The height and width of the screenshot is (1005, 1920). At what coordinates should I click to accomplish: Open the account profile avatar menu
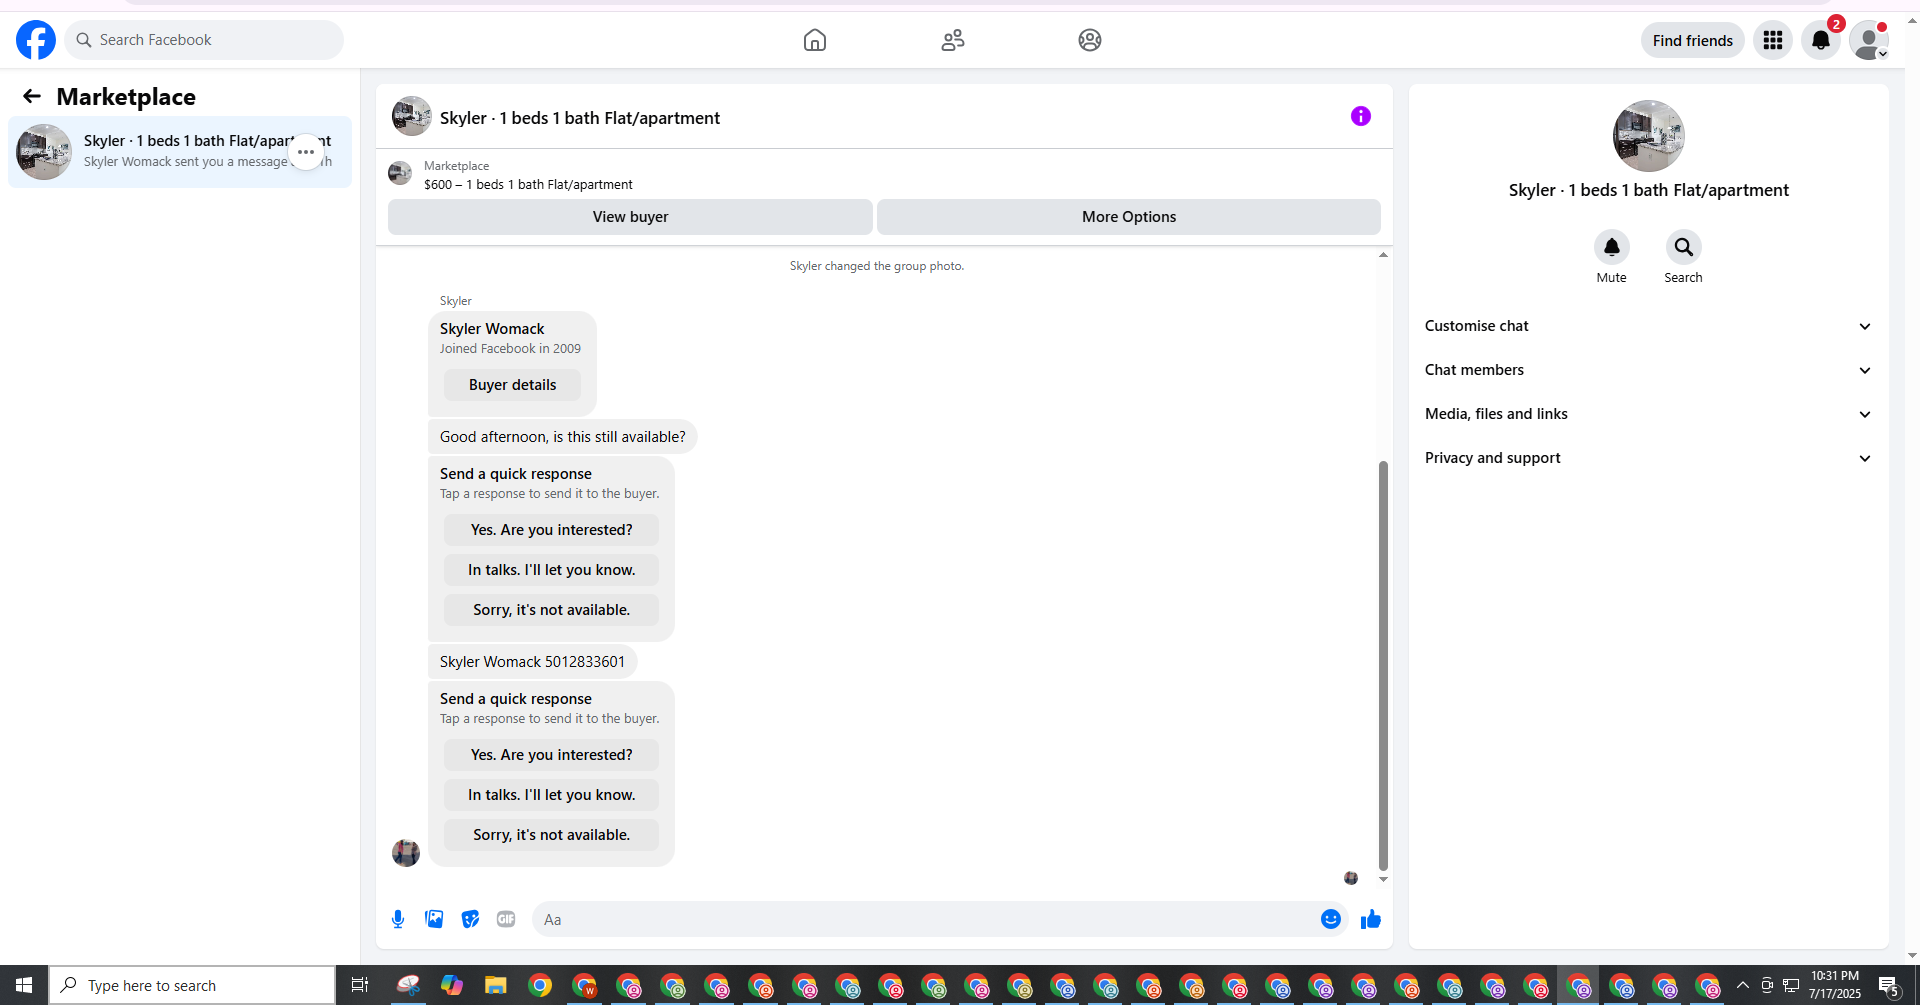pos(1869,40)
